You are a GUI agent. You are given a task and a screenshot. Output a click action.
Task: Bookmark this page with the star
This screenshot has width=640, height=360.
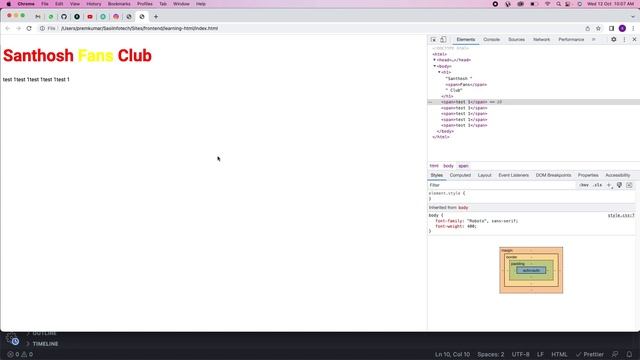[598, 29]
